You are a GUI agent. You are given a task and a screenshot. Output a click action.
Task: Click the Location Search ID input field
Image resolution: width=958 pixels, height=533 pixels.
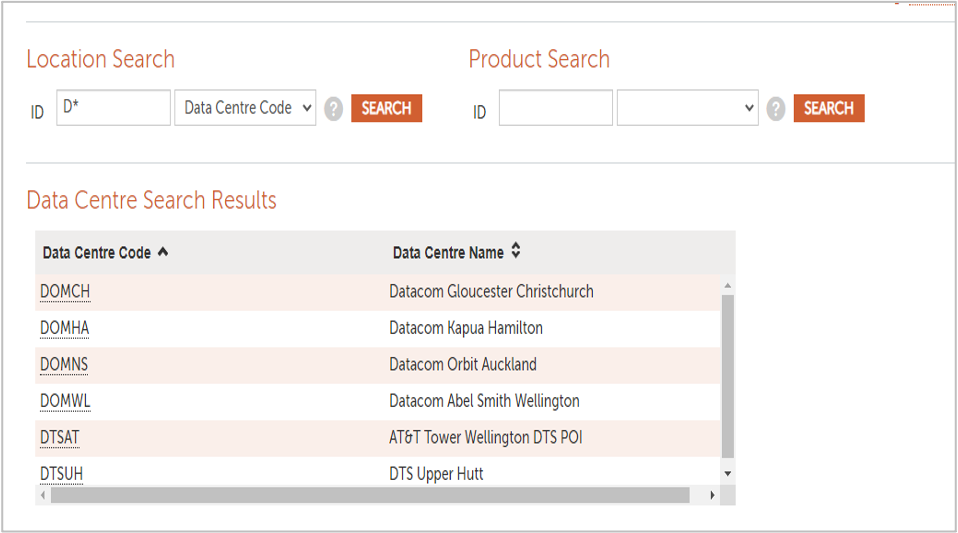[114, 108]
